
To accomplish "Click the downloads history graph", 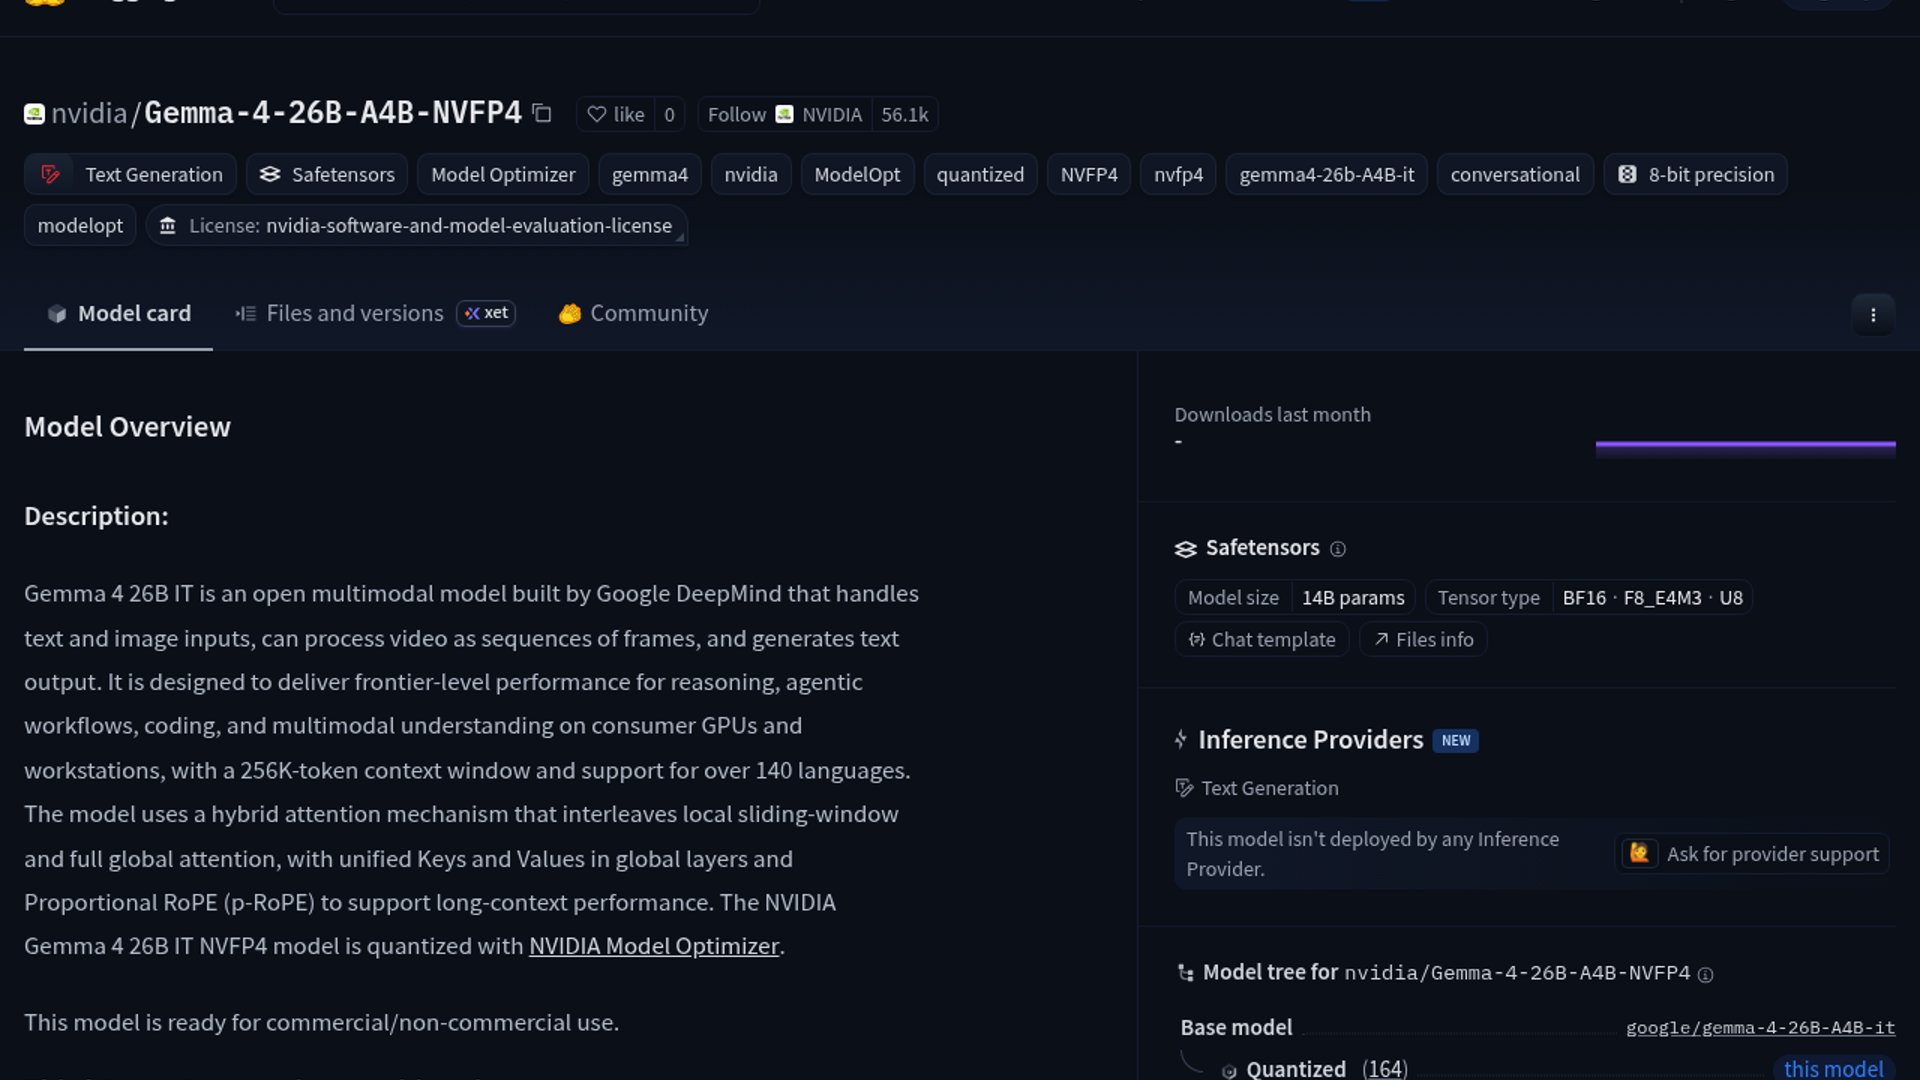I will tap(1745, 449).
